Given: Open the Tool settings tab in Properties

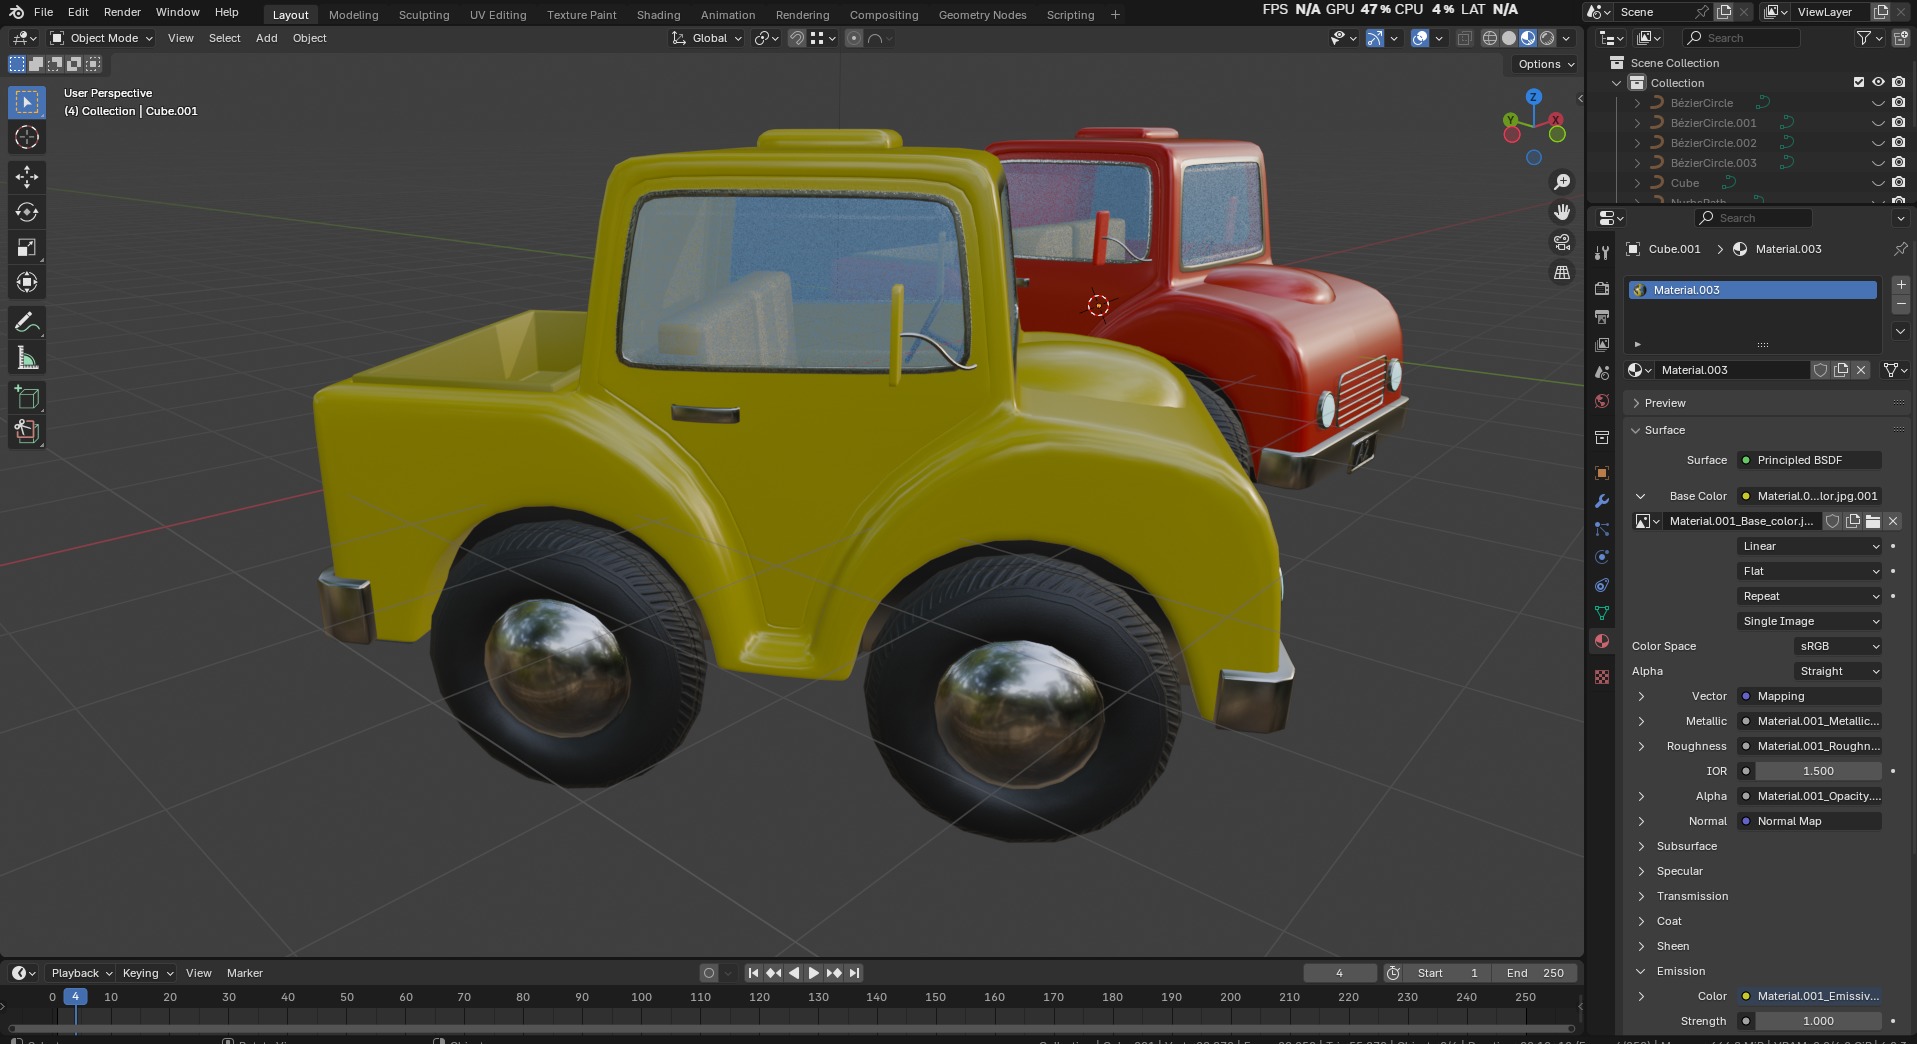Looking at the screenshot, I should pyautogui.click(x=1602, y=253).
